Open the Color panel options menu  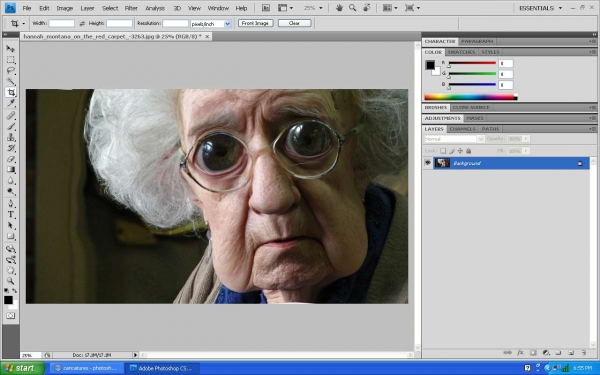pyautogui.click(x=592, y=52)
